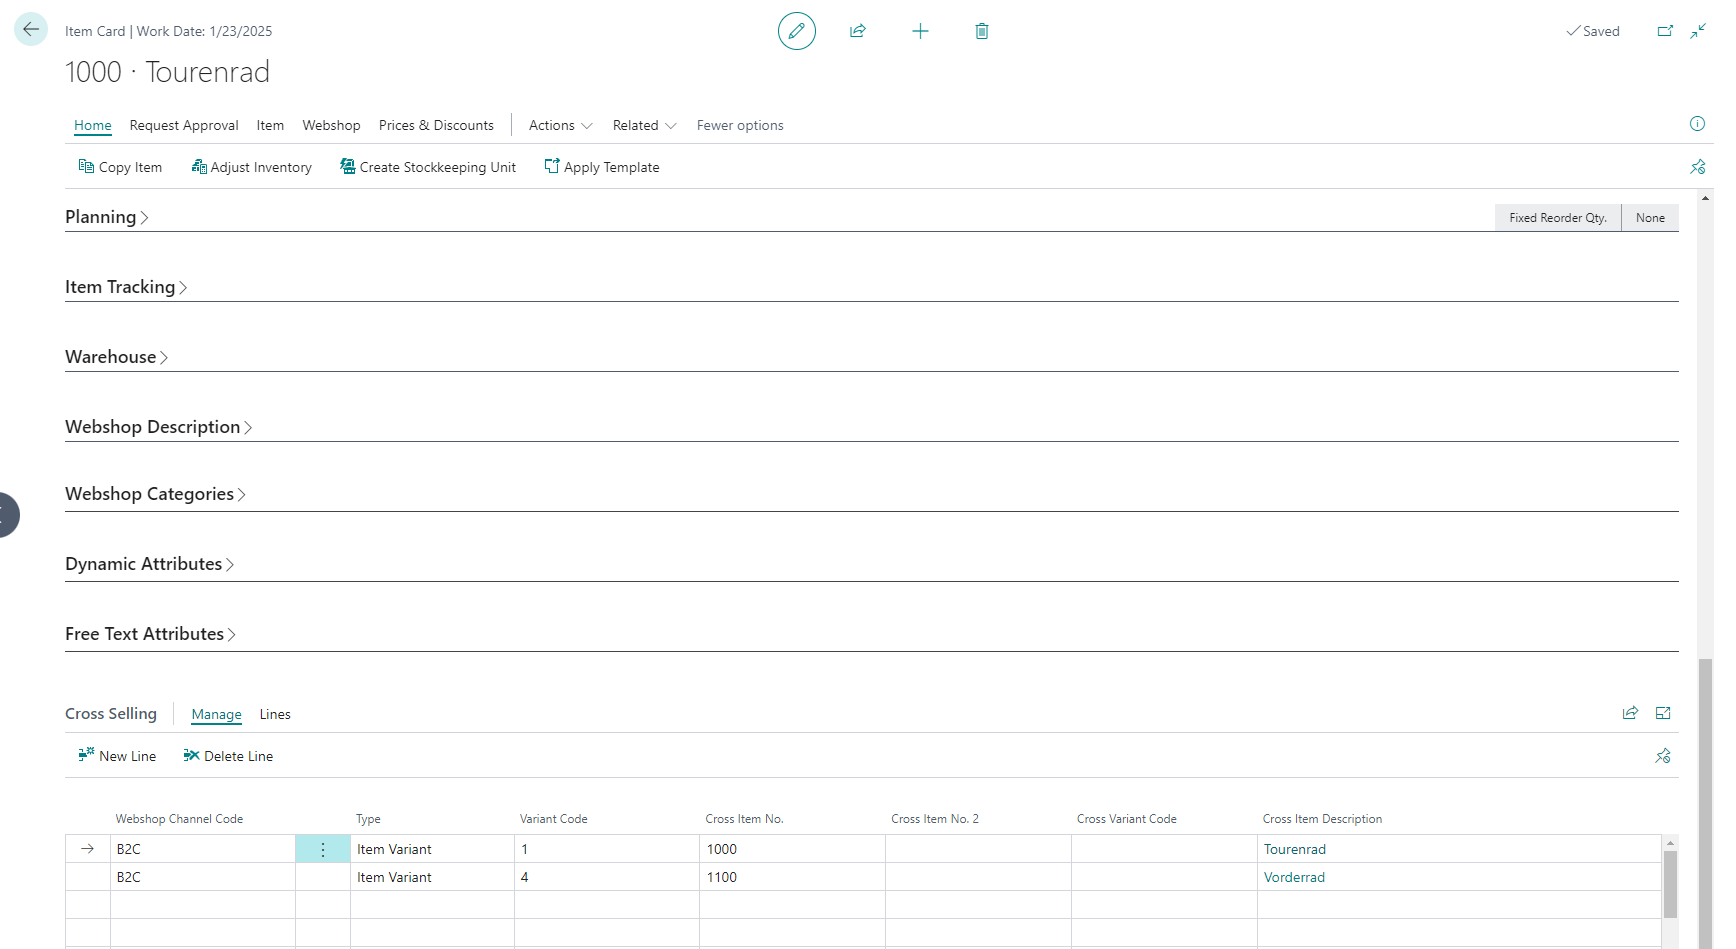Click the Cross Item Description column header
The height and width of the screenshot is (949, 1736).
tap(1322, 819)
